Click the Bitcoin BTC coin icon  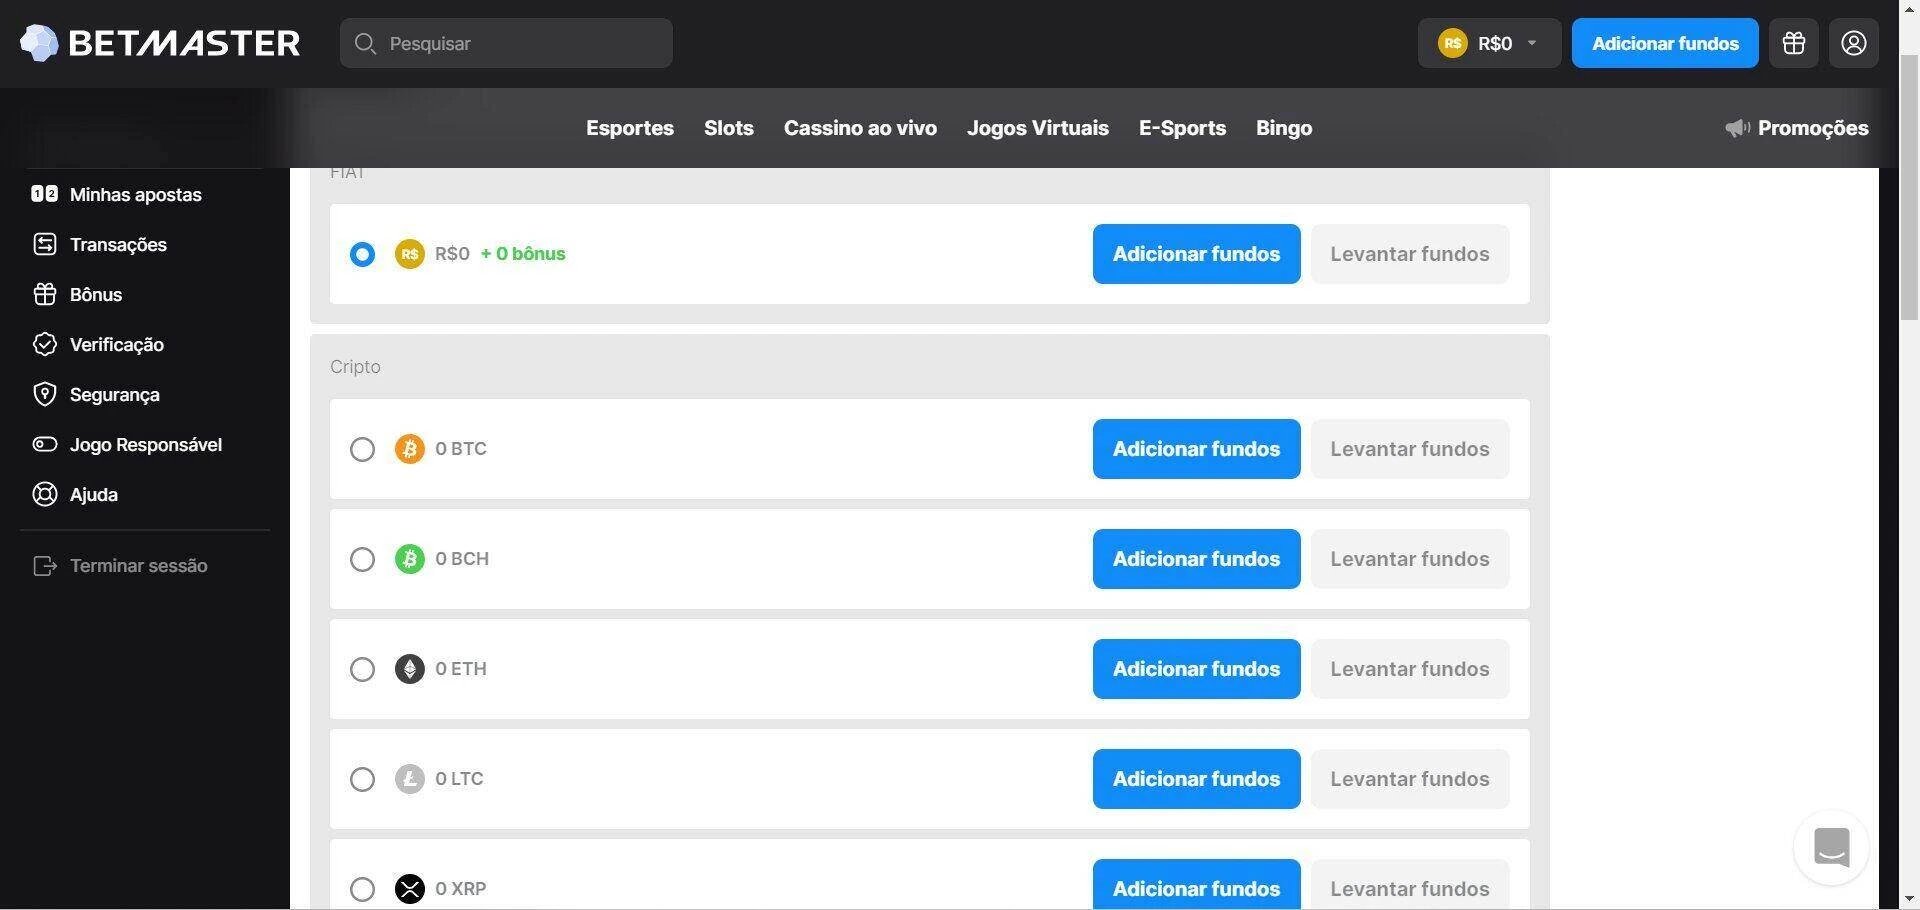click(x=410, y=449)
